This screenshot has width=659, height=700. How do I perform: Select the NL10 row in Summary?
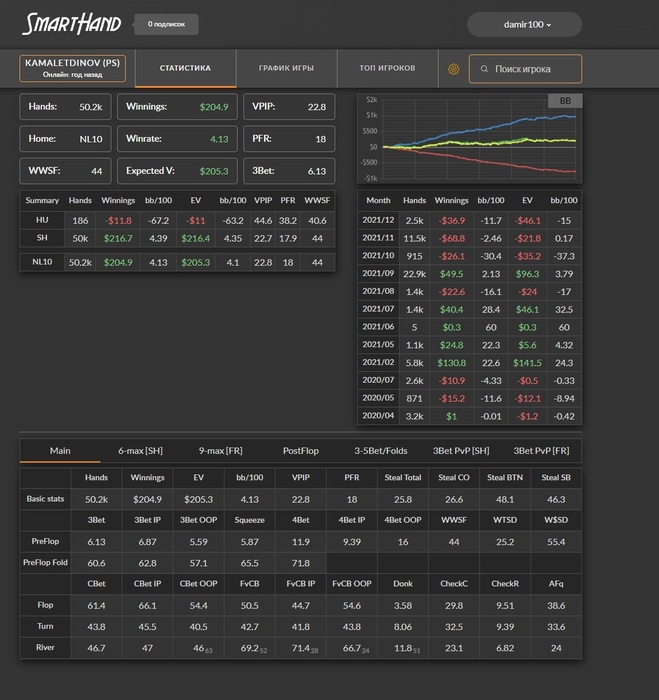coord(177,262)
